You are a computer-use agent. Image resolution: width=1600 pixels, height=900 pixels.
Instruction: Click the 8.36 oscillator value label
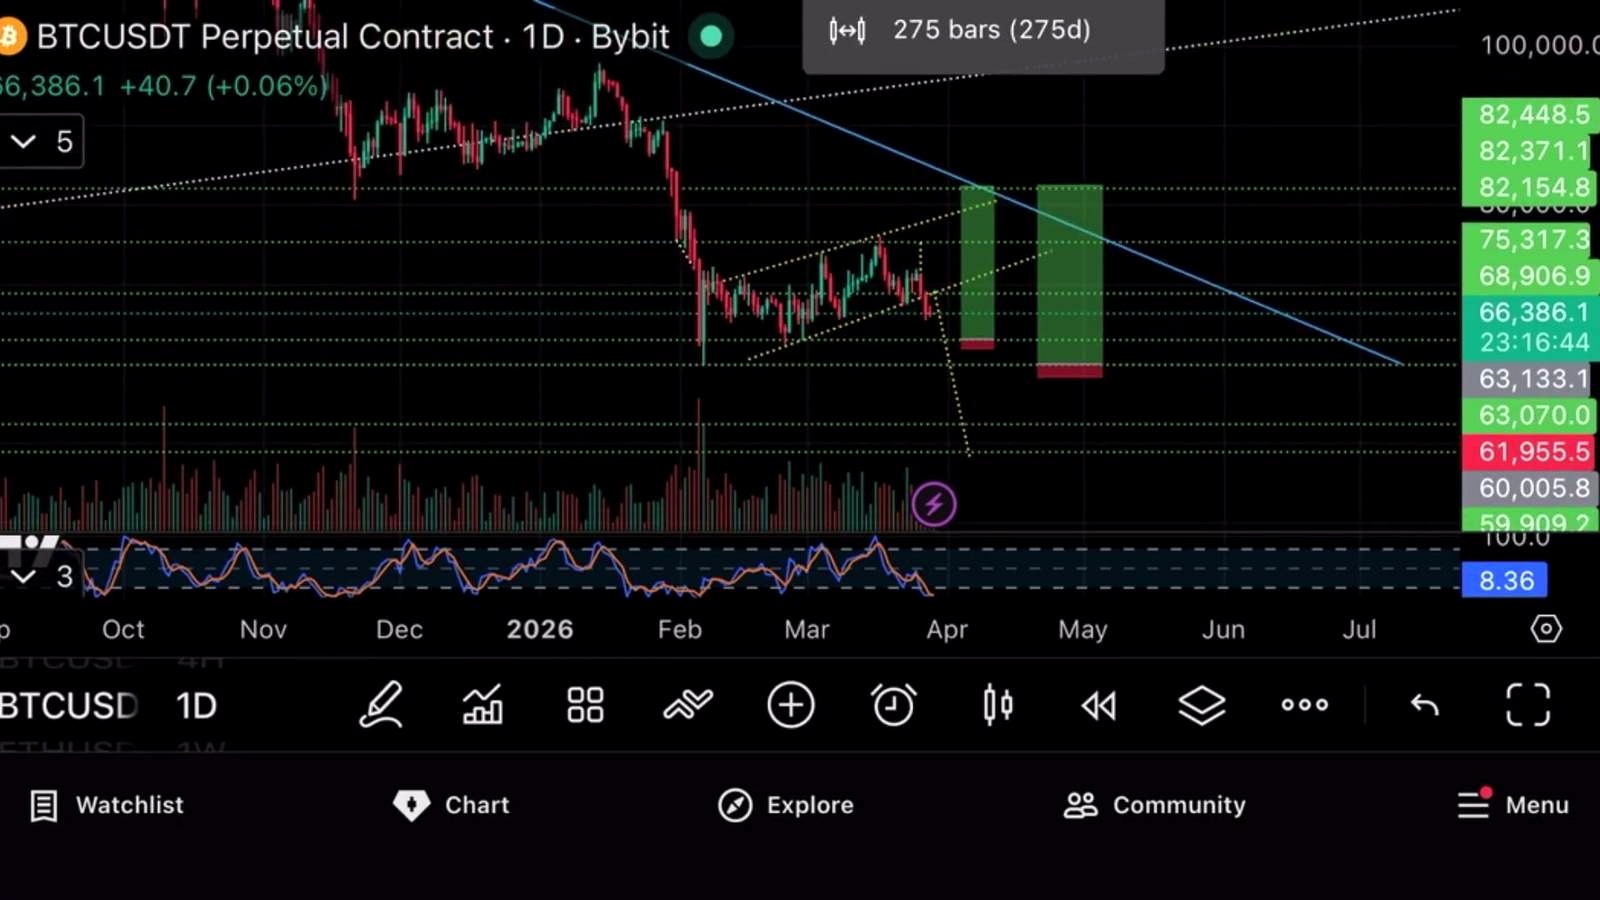pyautogui.click(x=1505, y=580)
